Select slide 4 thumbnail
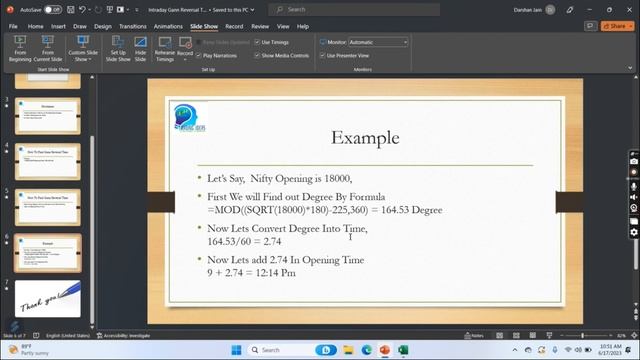 [48, 162]
